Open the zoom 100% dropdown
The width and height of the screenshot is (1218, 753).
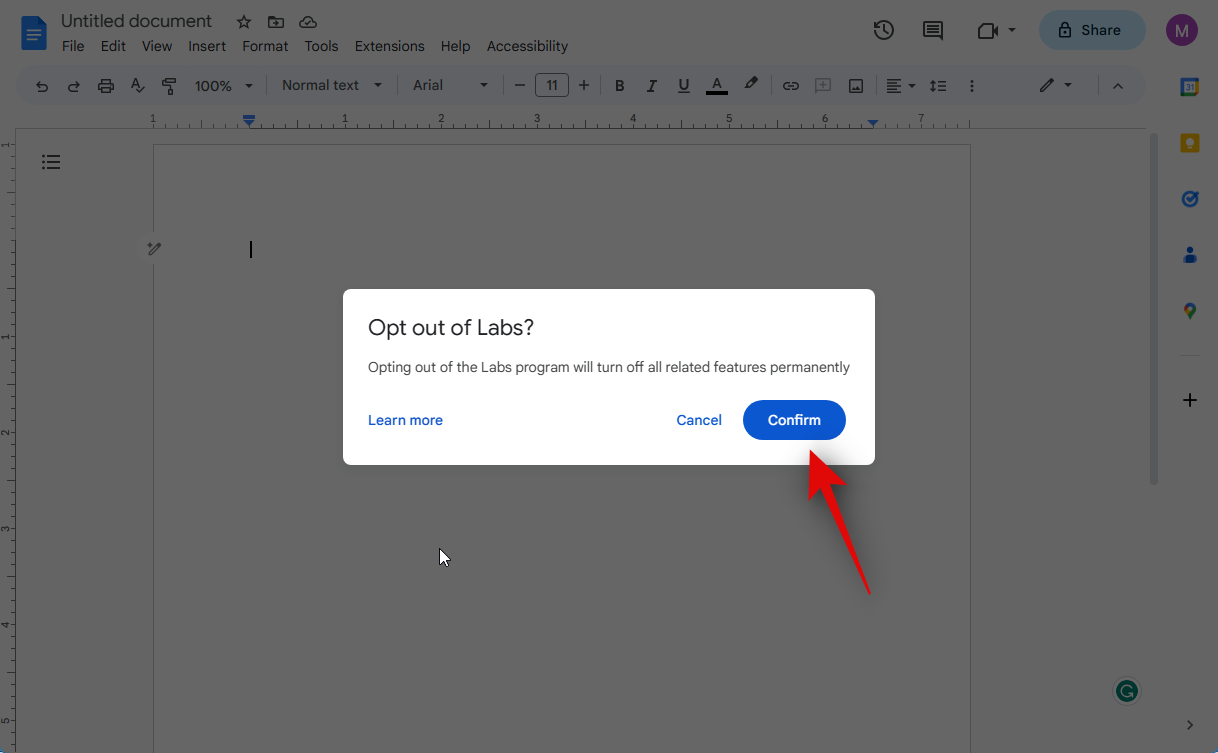click(x=223, y=86)
